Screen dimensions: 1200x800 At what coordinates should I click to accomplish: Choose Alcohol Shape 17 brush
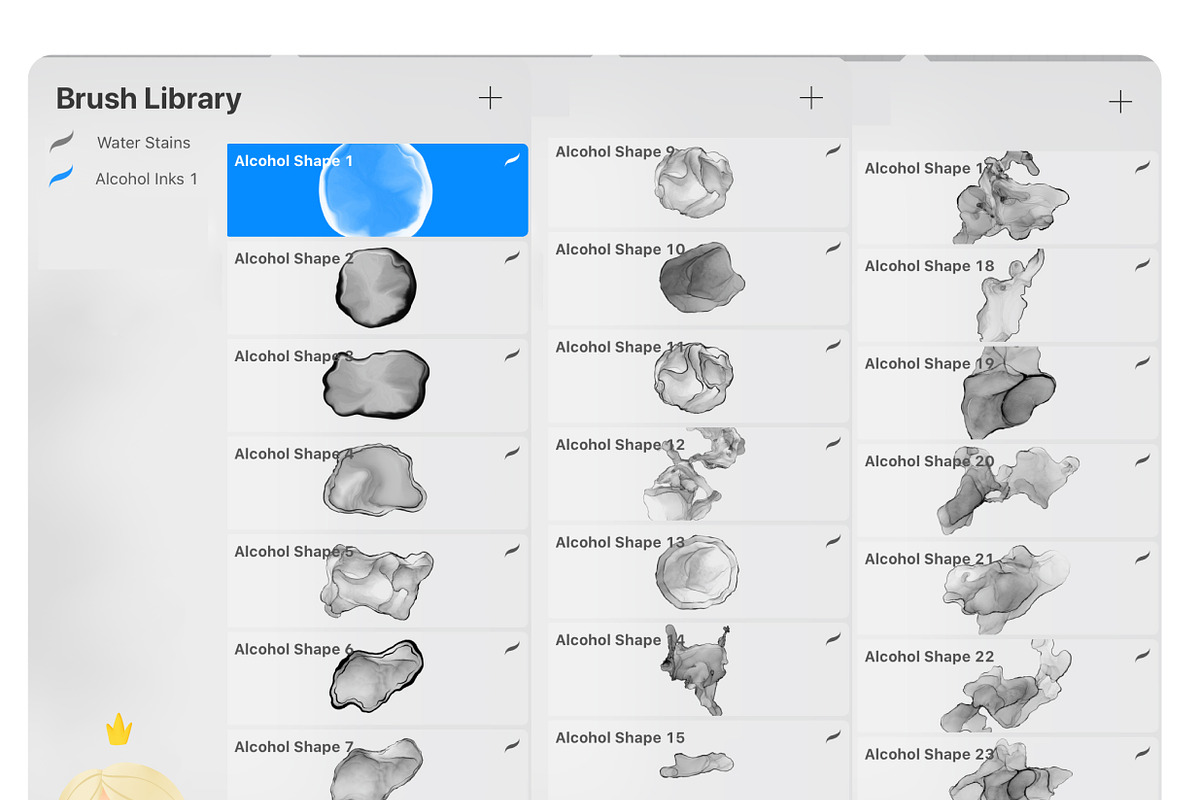[1007, 198]
